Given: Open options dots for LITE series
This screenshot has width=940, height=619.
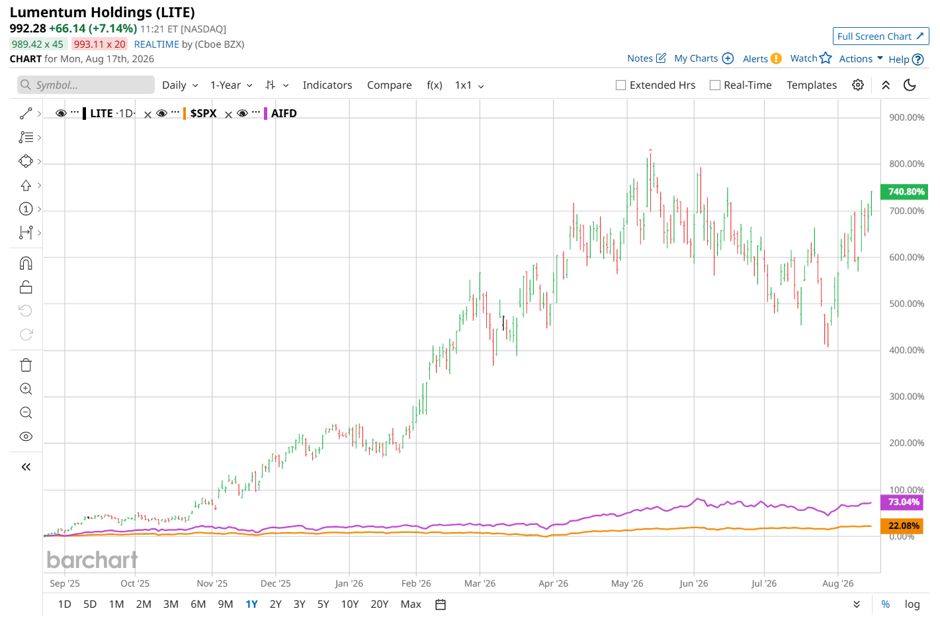Looking at the screenshot, I should (x=75, y=113).
